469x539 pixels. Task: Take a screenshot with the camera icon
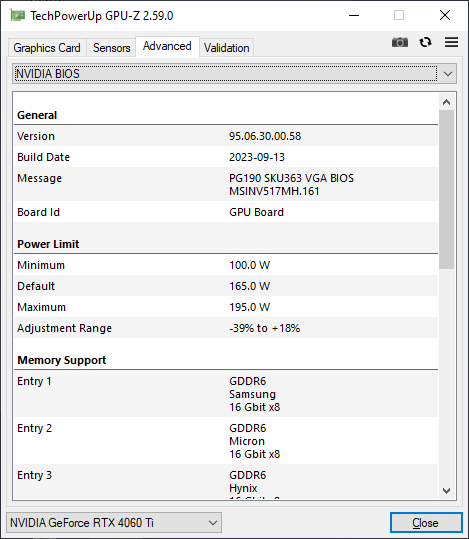tap(400, 42)
